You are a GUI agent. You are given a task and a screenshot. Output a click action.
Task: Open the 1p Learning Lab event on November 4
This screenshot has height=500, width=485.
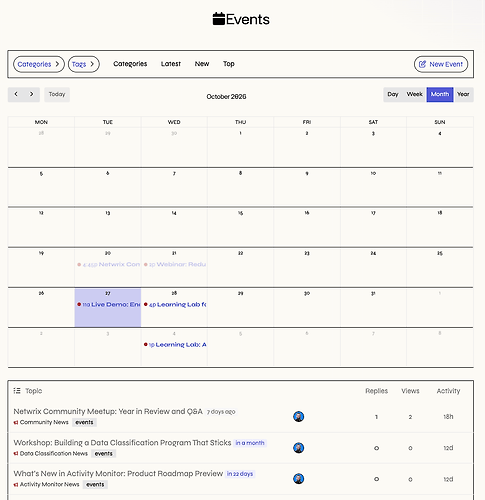tap(175, 344)
